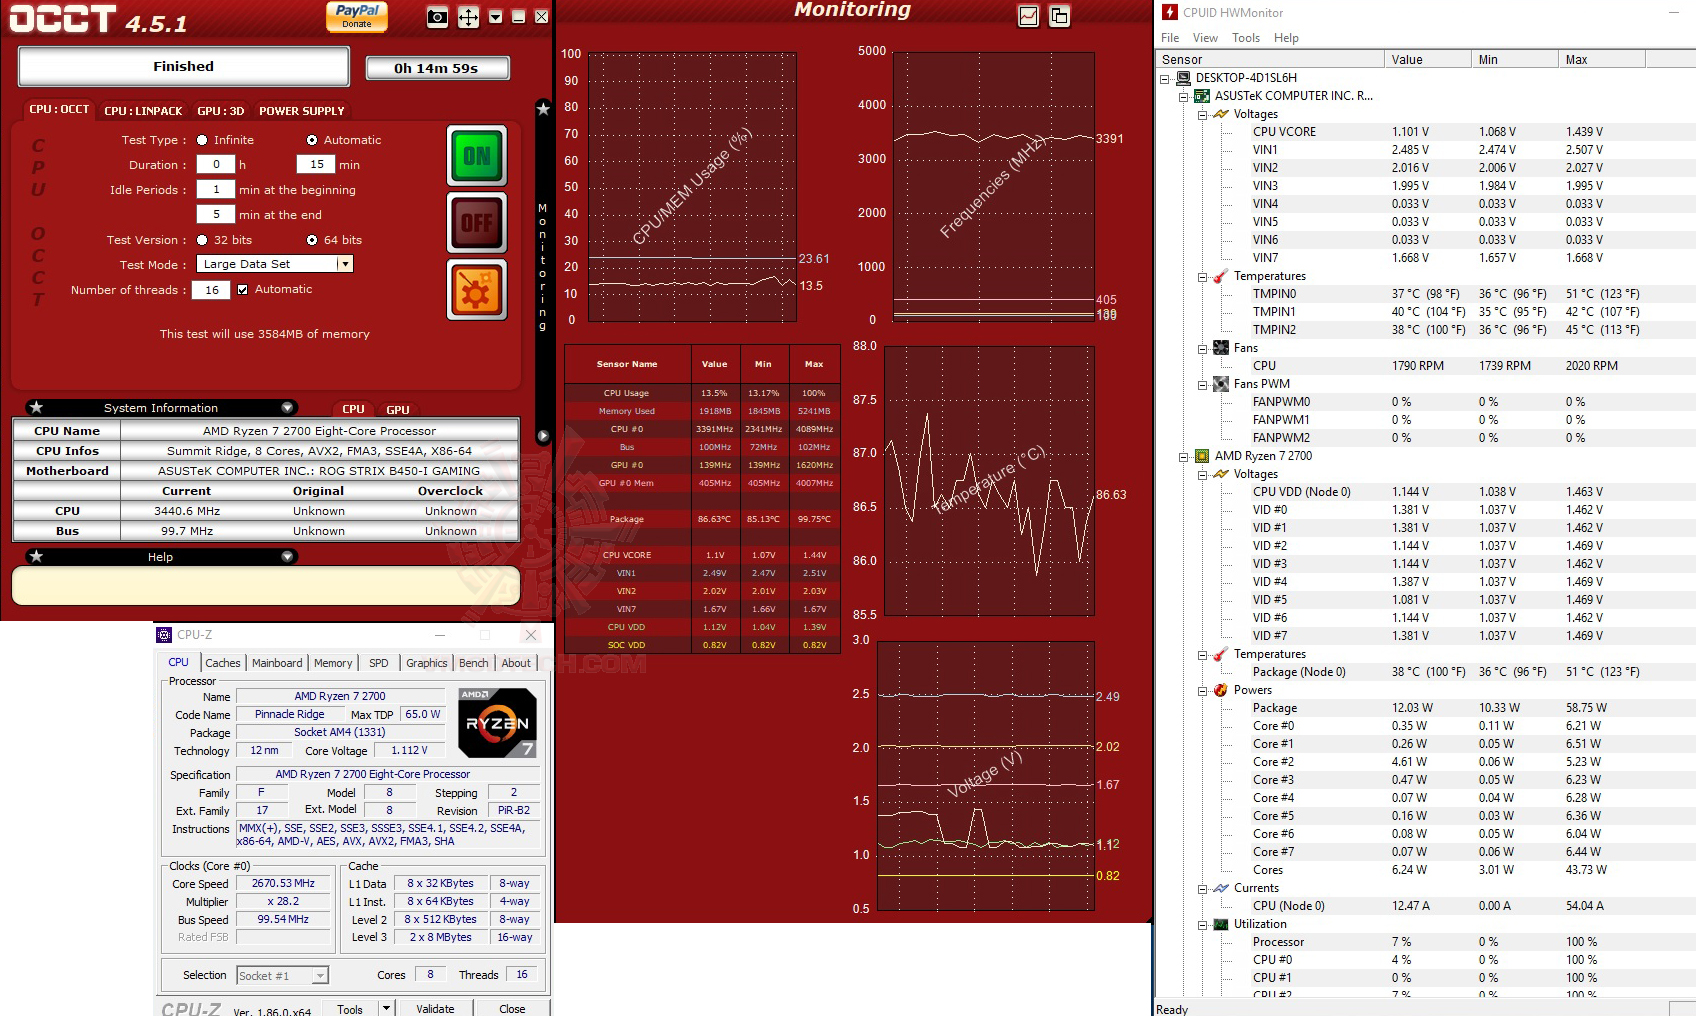The width and height of the screenshot is (1696, 1016).
Task: Switch to the CPU : LINPACK tab
Action: pos(143,111)
